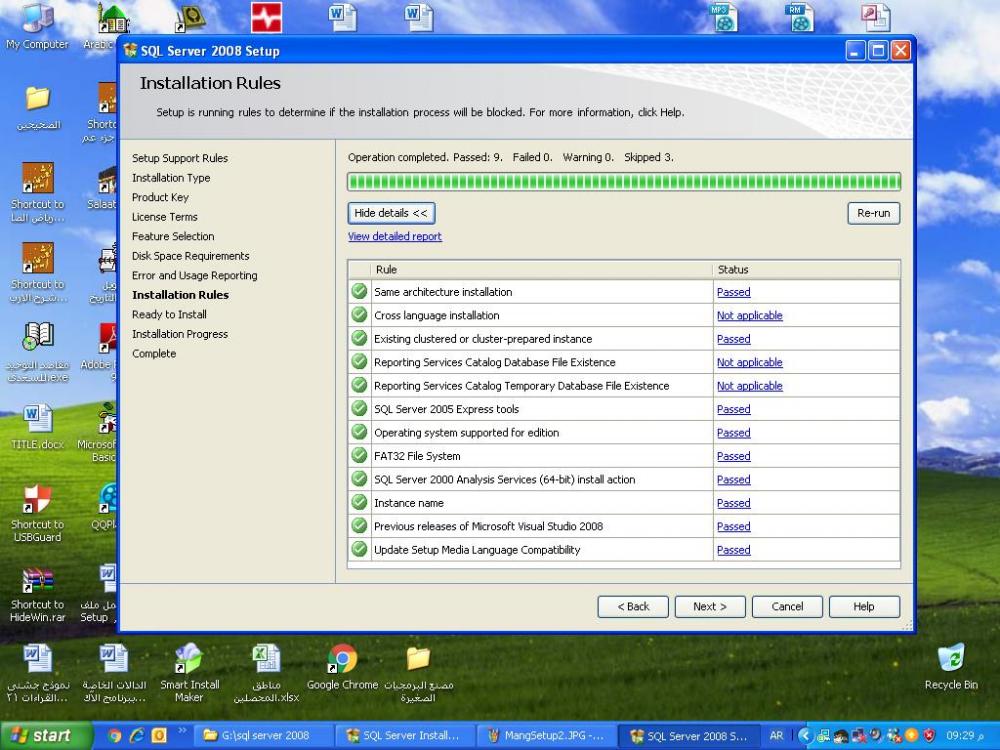Image resolution: width=1000 pixels, height=750 pixels.
Task: Click green check icon for SQL Server 2005 Express tools
Action: (360, 409)
